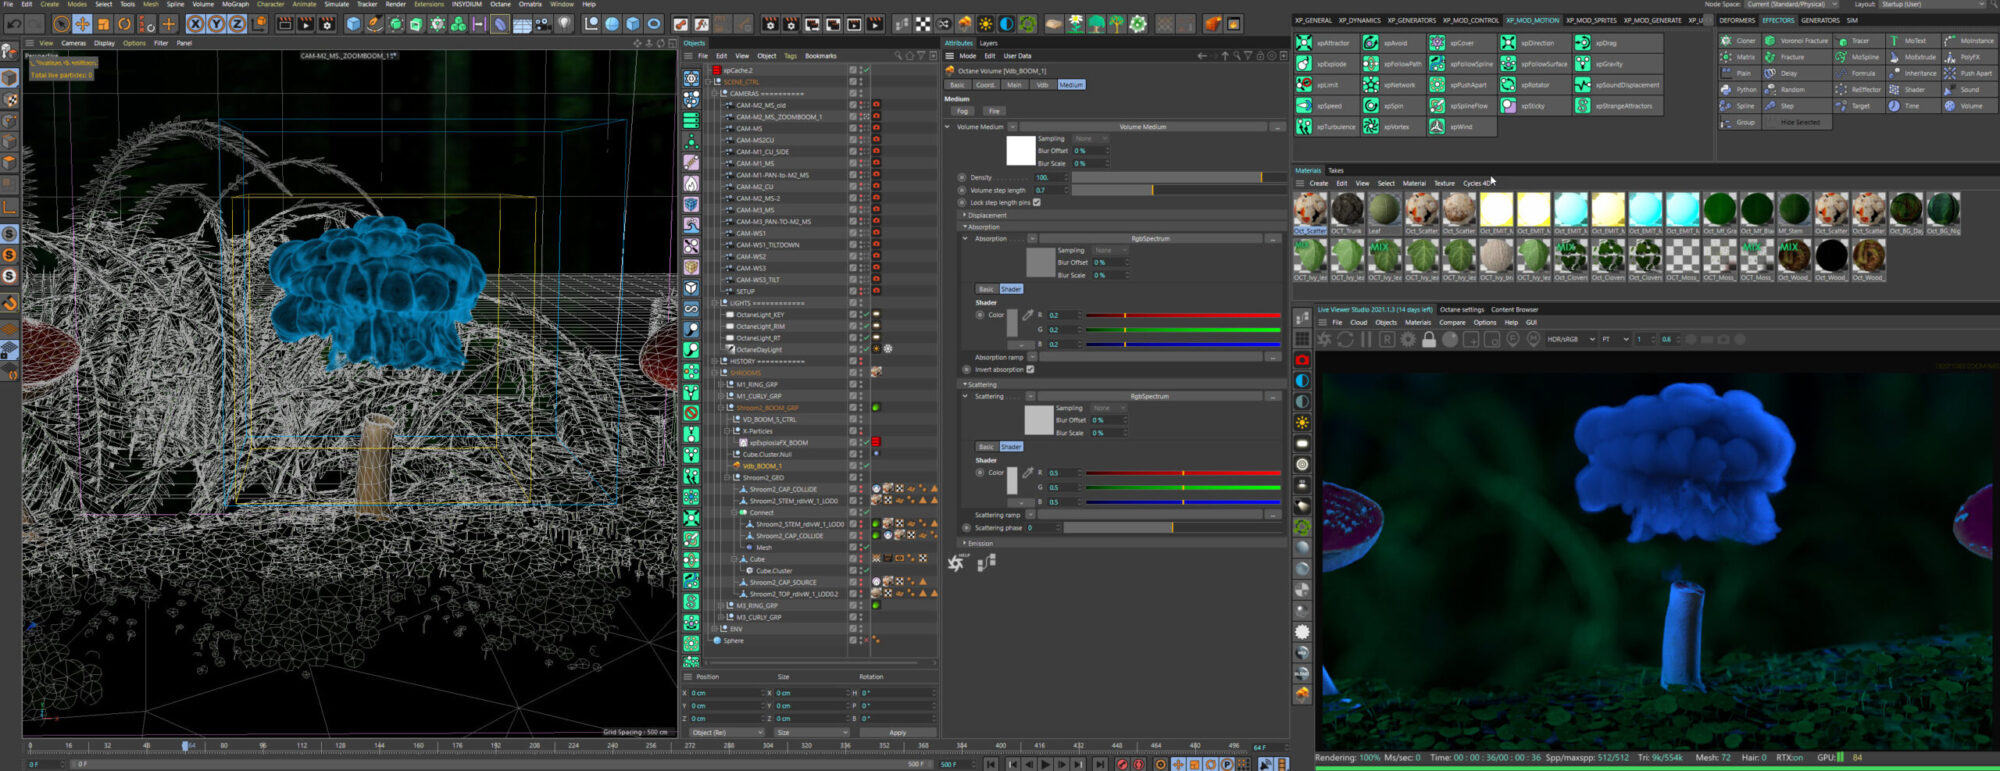
Task: Toggle enable checkmark on OctaneLight_KEY
Action: tap(867, 314)
